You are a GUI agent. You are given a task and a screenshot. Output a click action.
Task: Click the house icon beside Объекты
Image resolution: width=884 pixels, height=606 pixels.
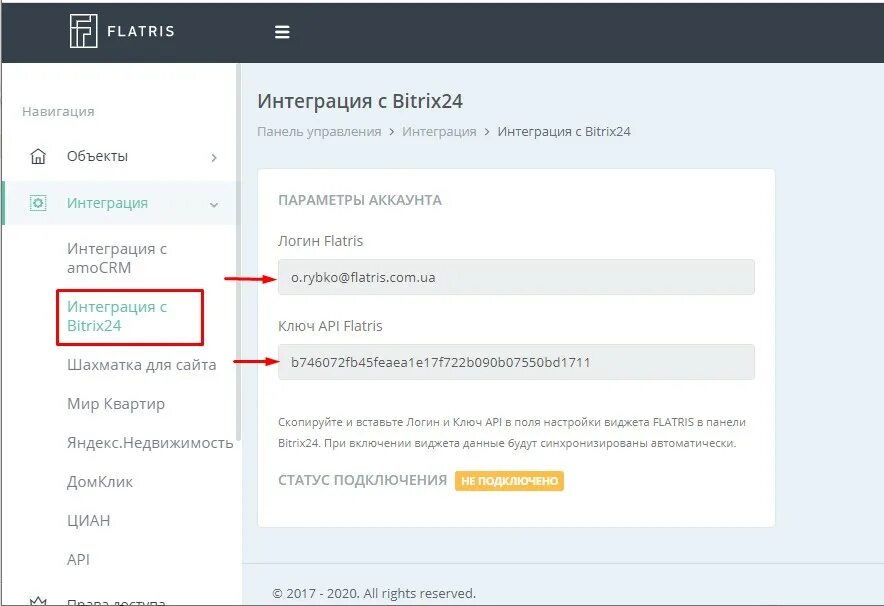click(38, 156)
